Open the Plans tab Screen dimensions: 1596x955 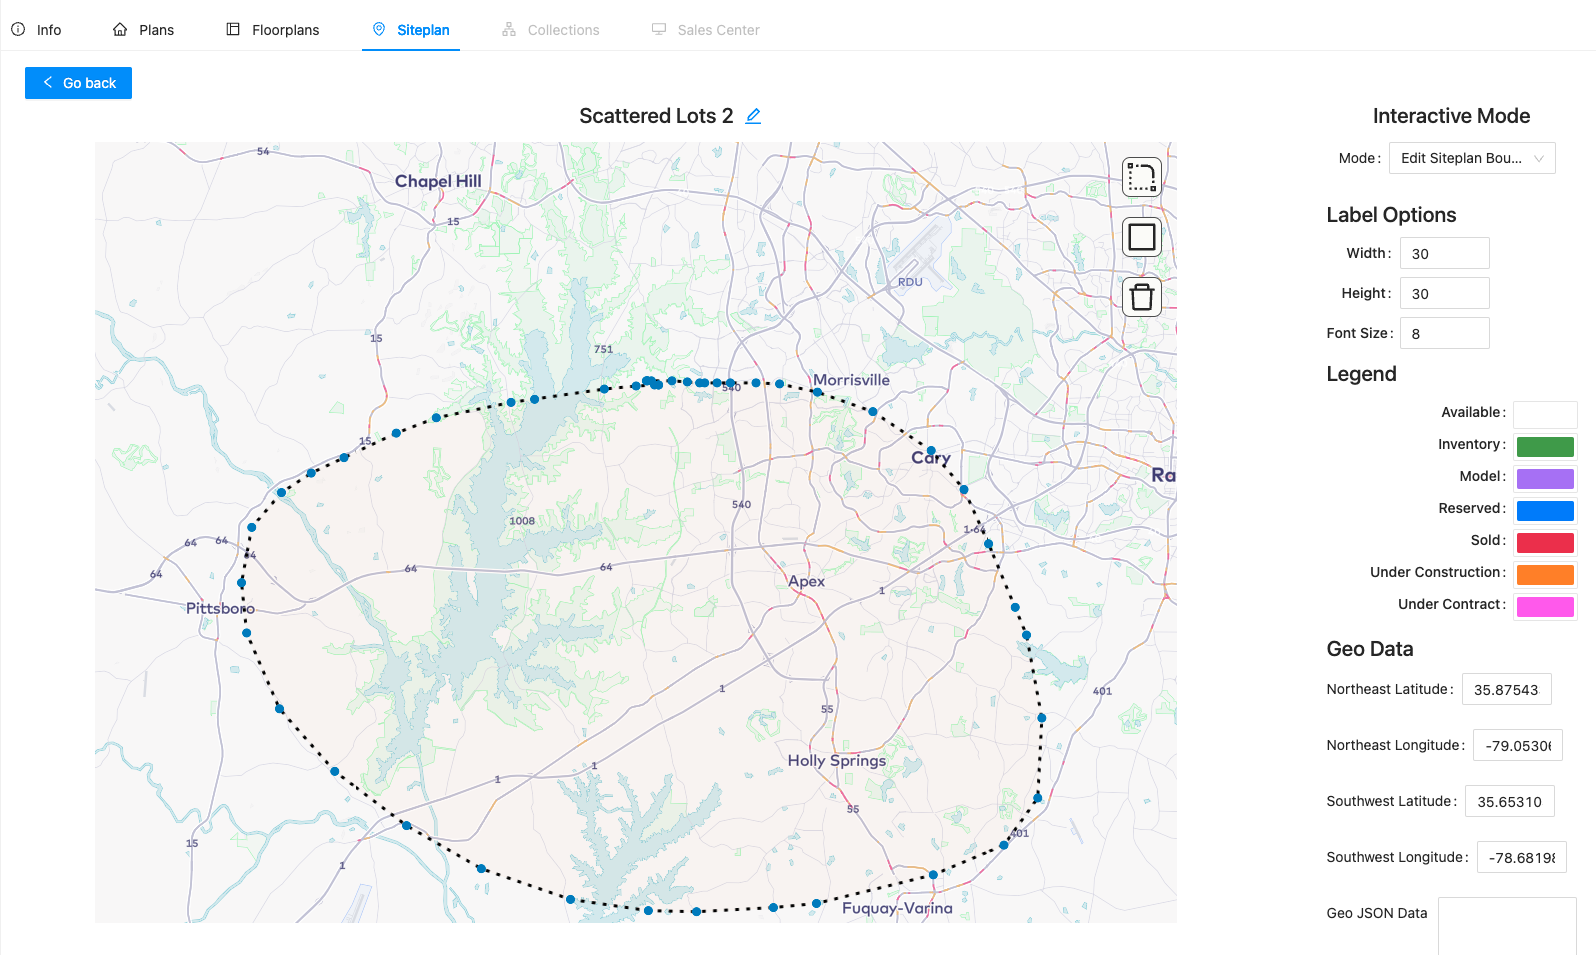pos(143,30)
